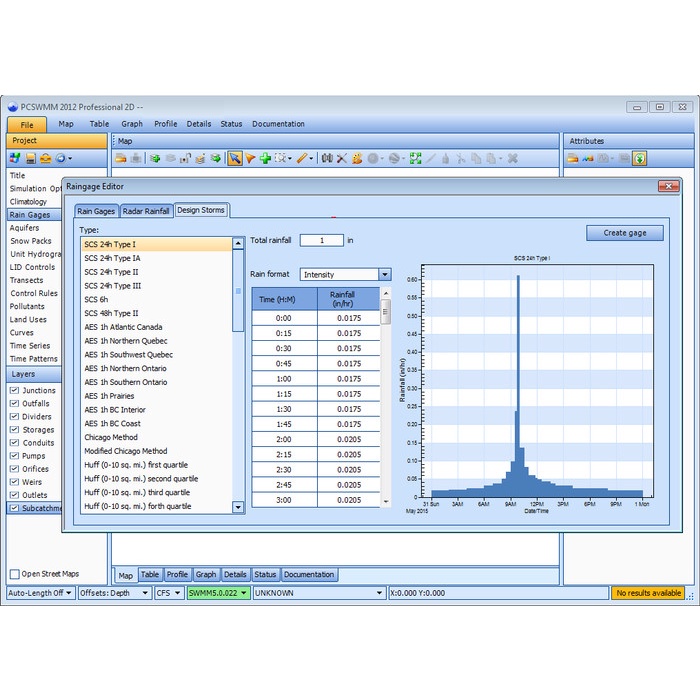700x700 pixels.
Task: Click the New Project icon in Project panel
Action: [x=15, y=158]
